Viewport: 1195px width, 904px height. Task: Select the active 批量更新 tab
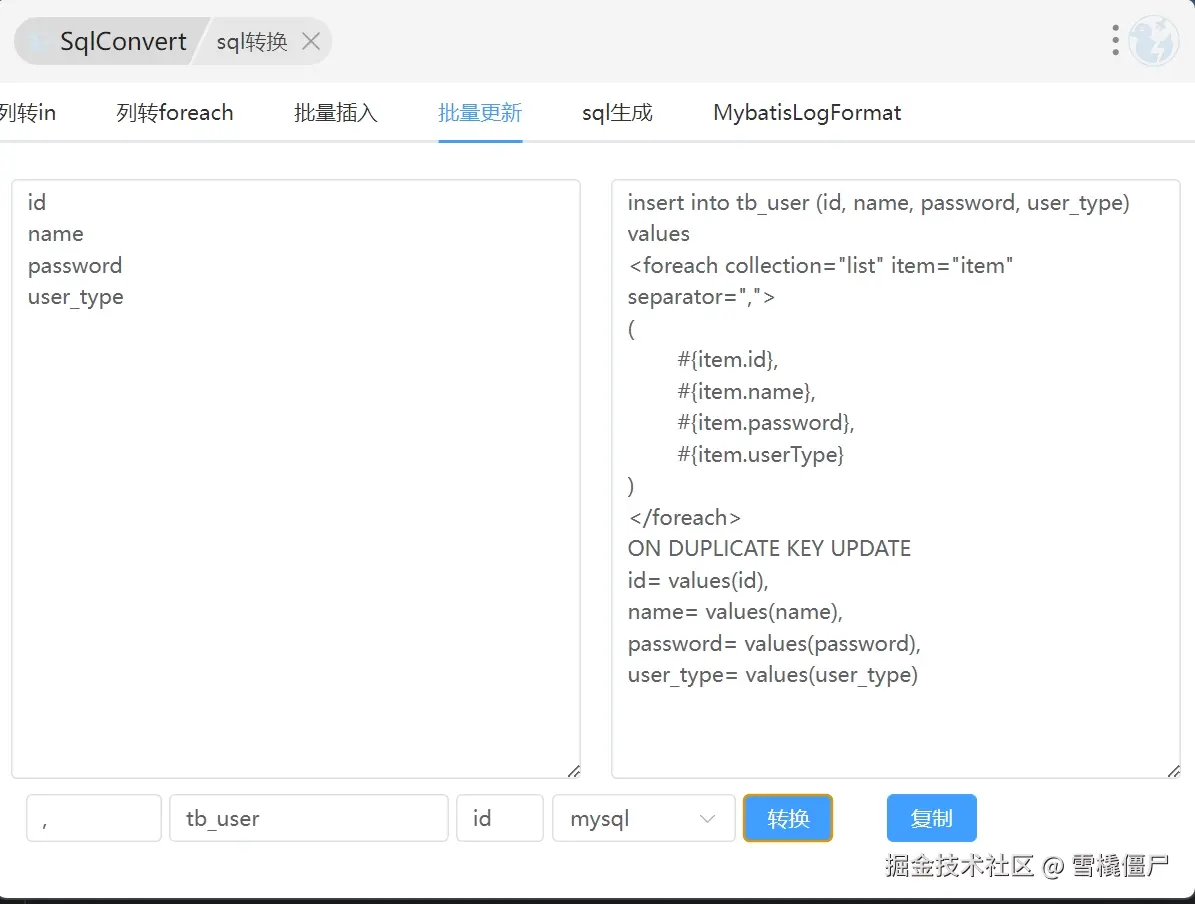point(480,113)
